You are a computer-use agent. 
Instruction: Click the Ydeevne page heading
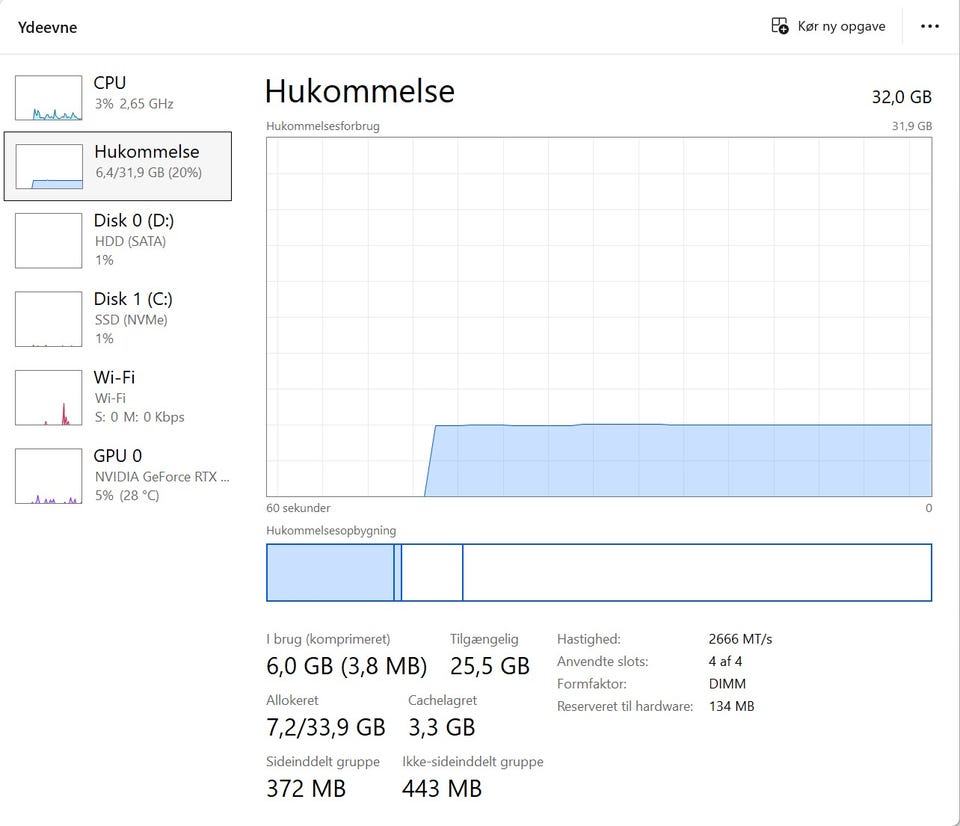point(47,27)
